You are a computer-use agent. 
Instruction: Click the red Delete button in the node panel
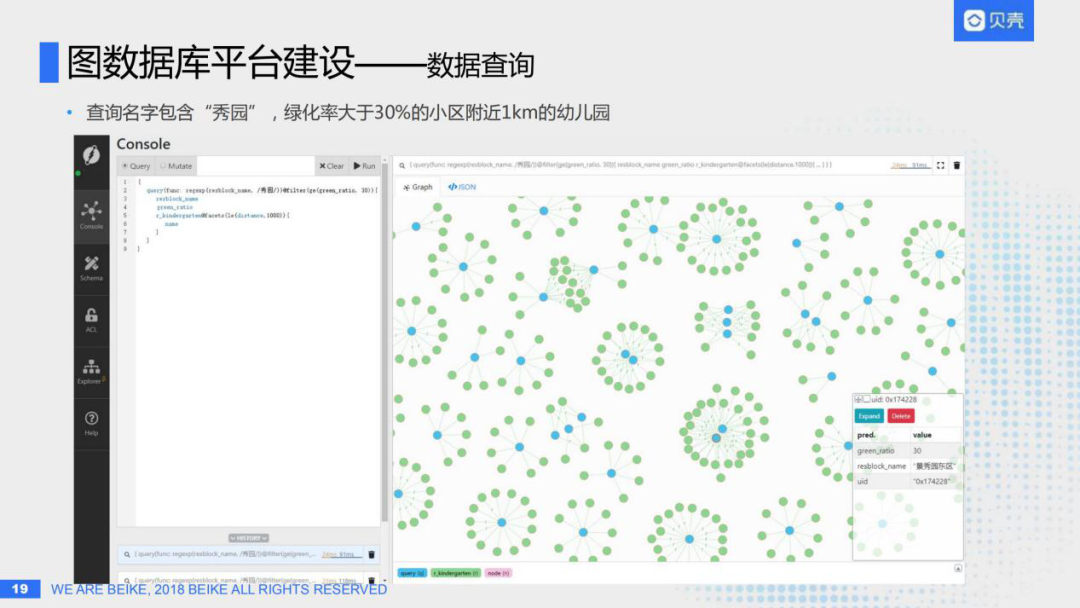(901, 416)
